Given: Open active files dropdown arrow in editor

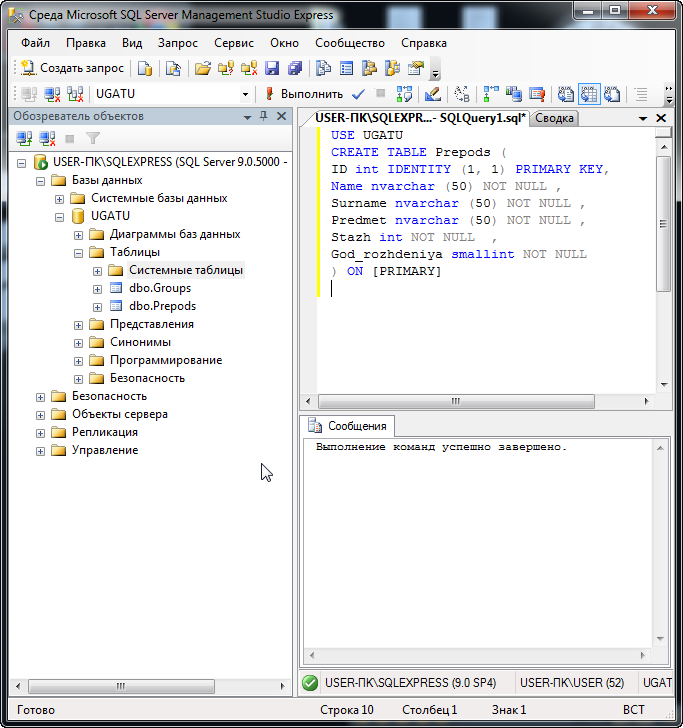Looking at the screenshot, I should [x=643, y=119].
